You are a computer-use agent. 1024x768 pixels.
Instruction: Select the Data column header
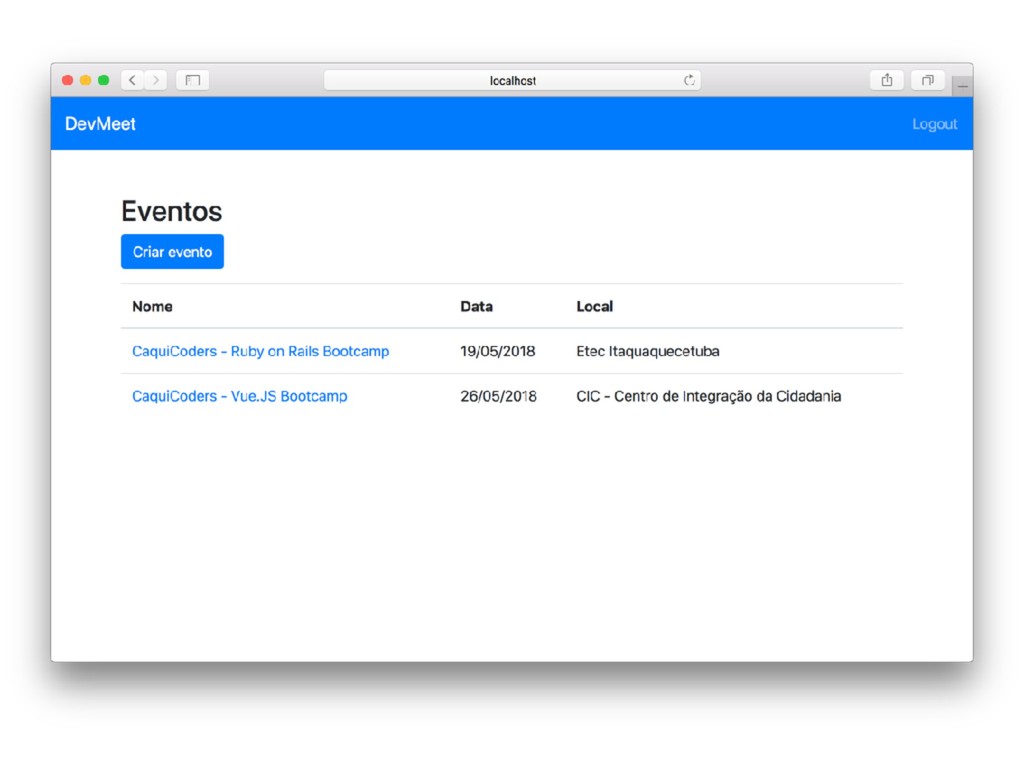click(x=477, y=306)
